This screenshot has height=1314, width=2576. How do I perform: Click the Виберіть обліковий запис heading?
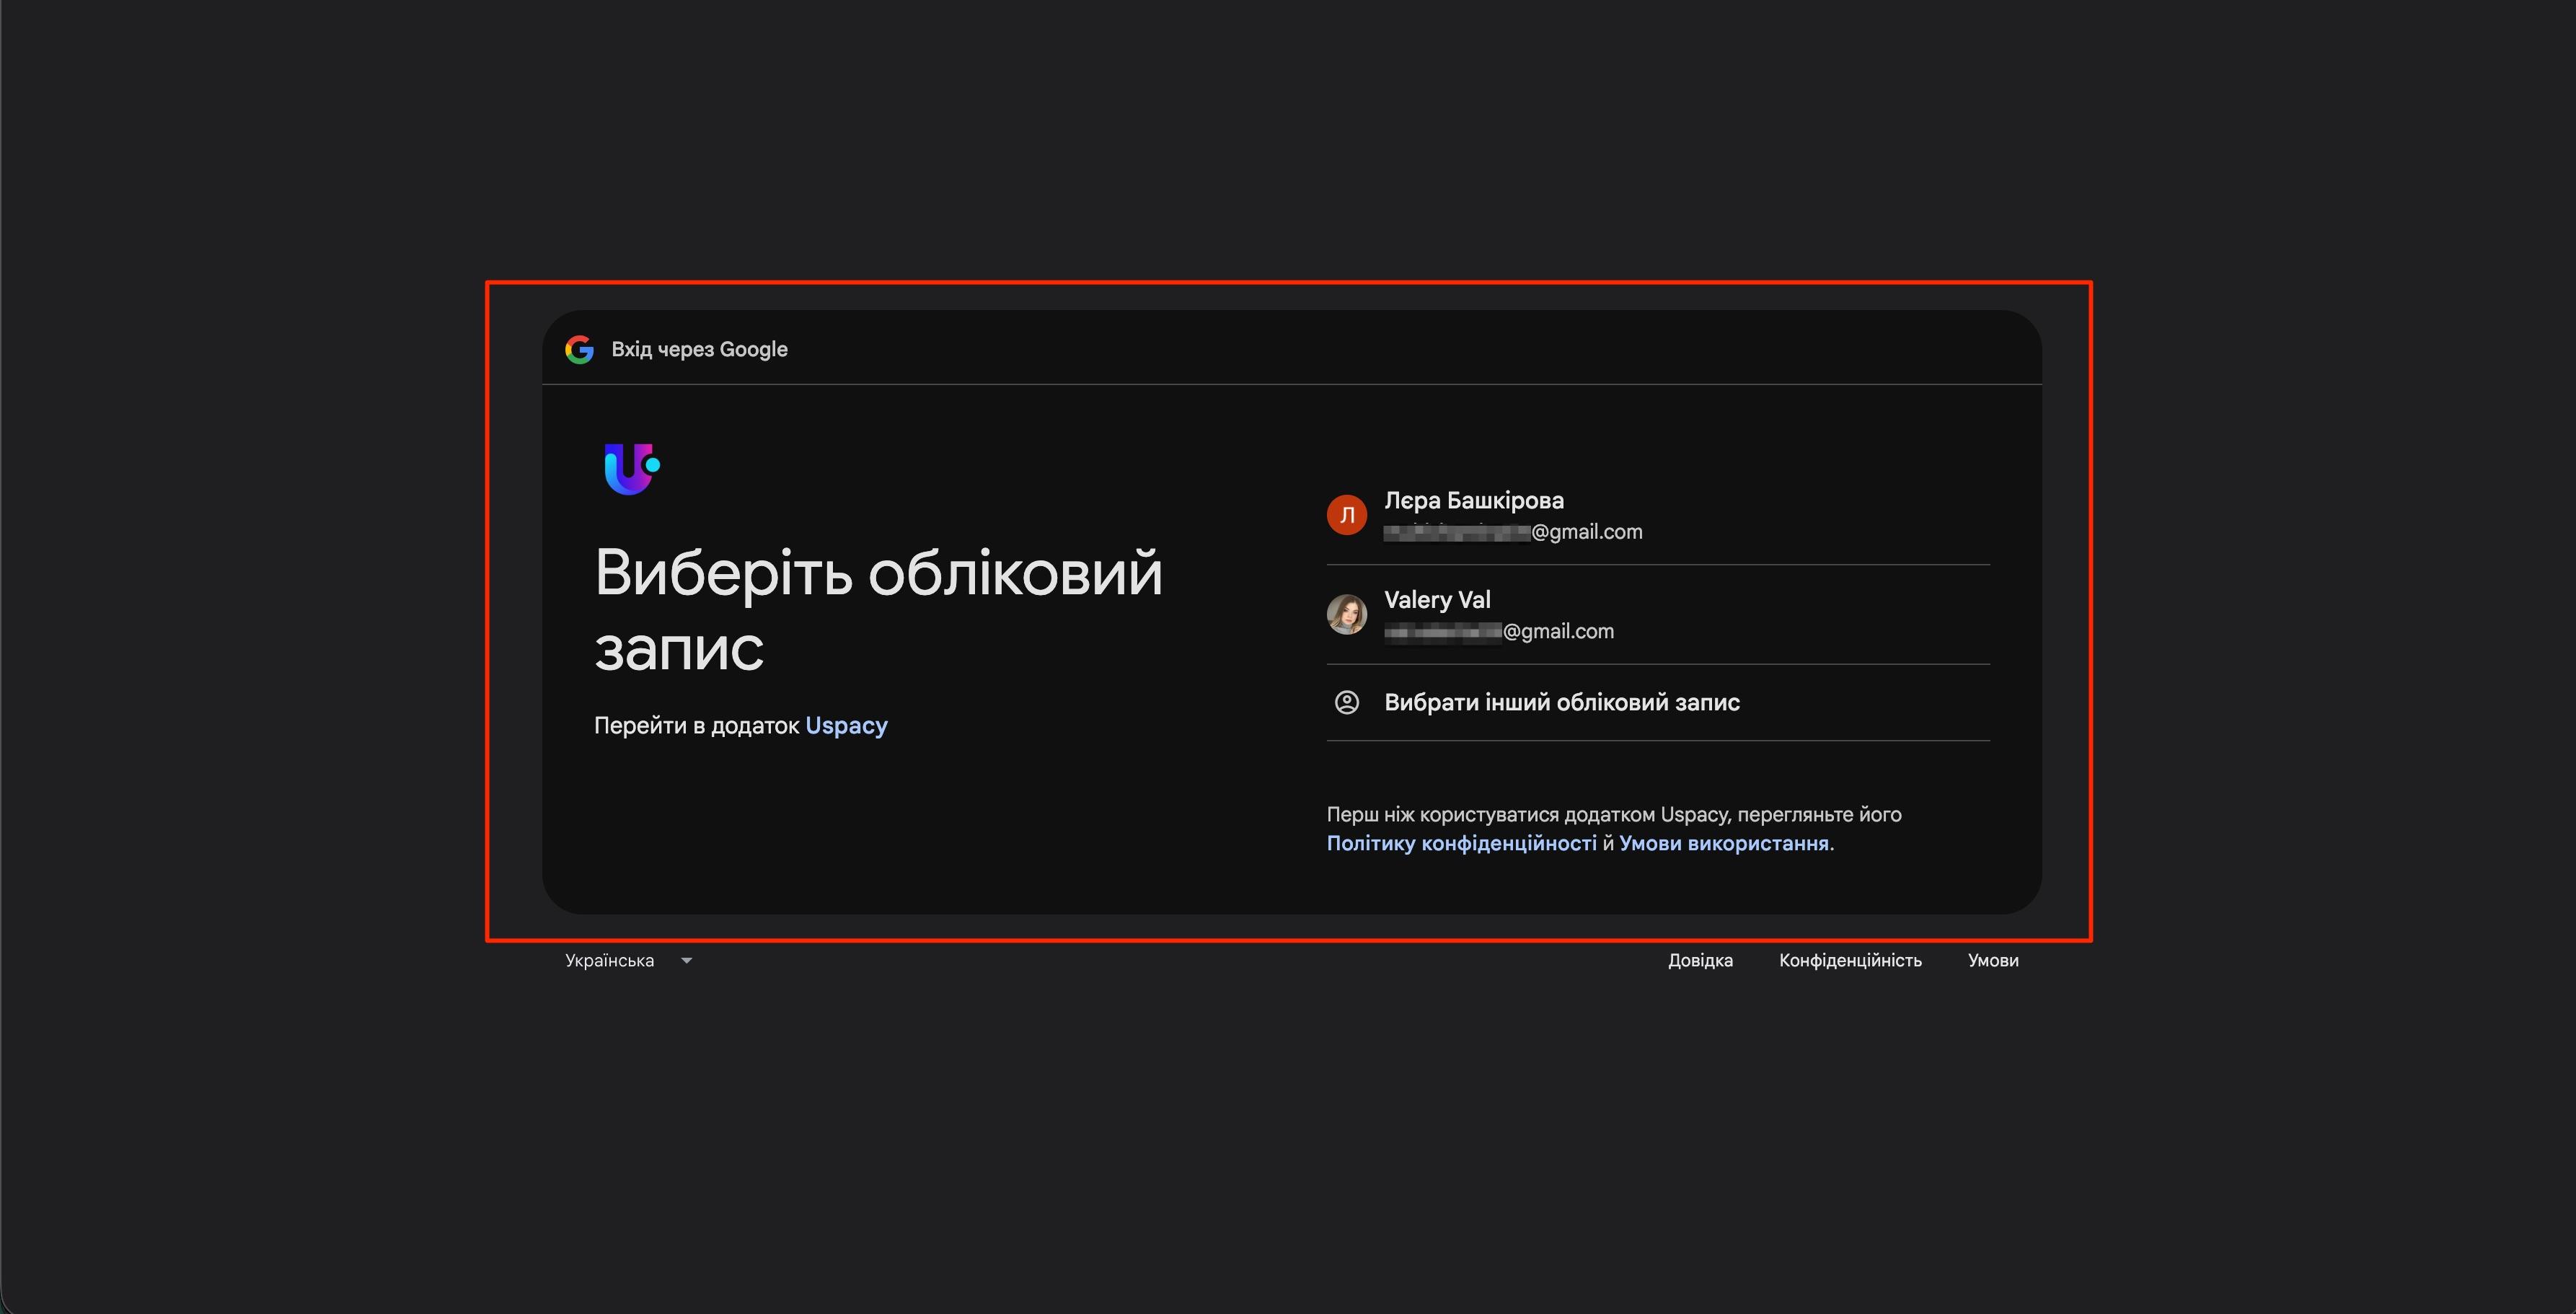pyautogui.click(x=878, y=610)
